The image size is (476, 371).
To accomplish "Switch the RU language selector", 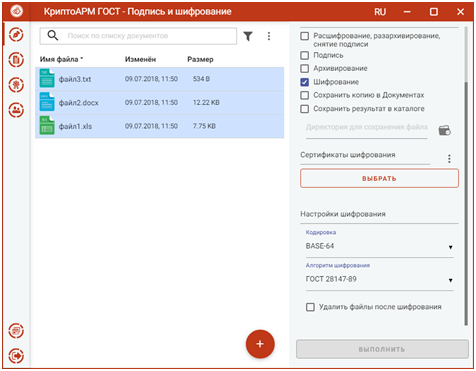I will (380, 12).
